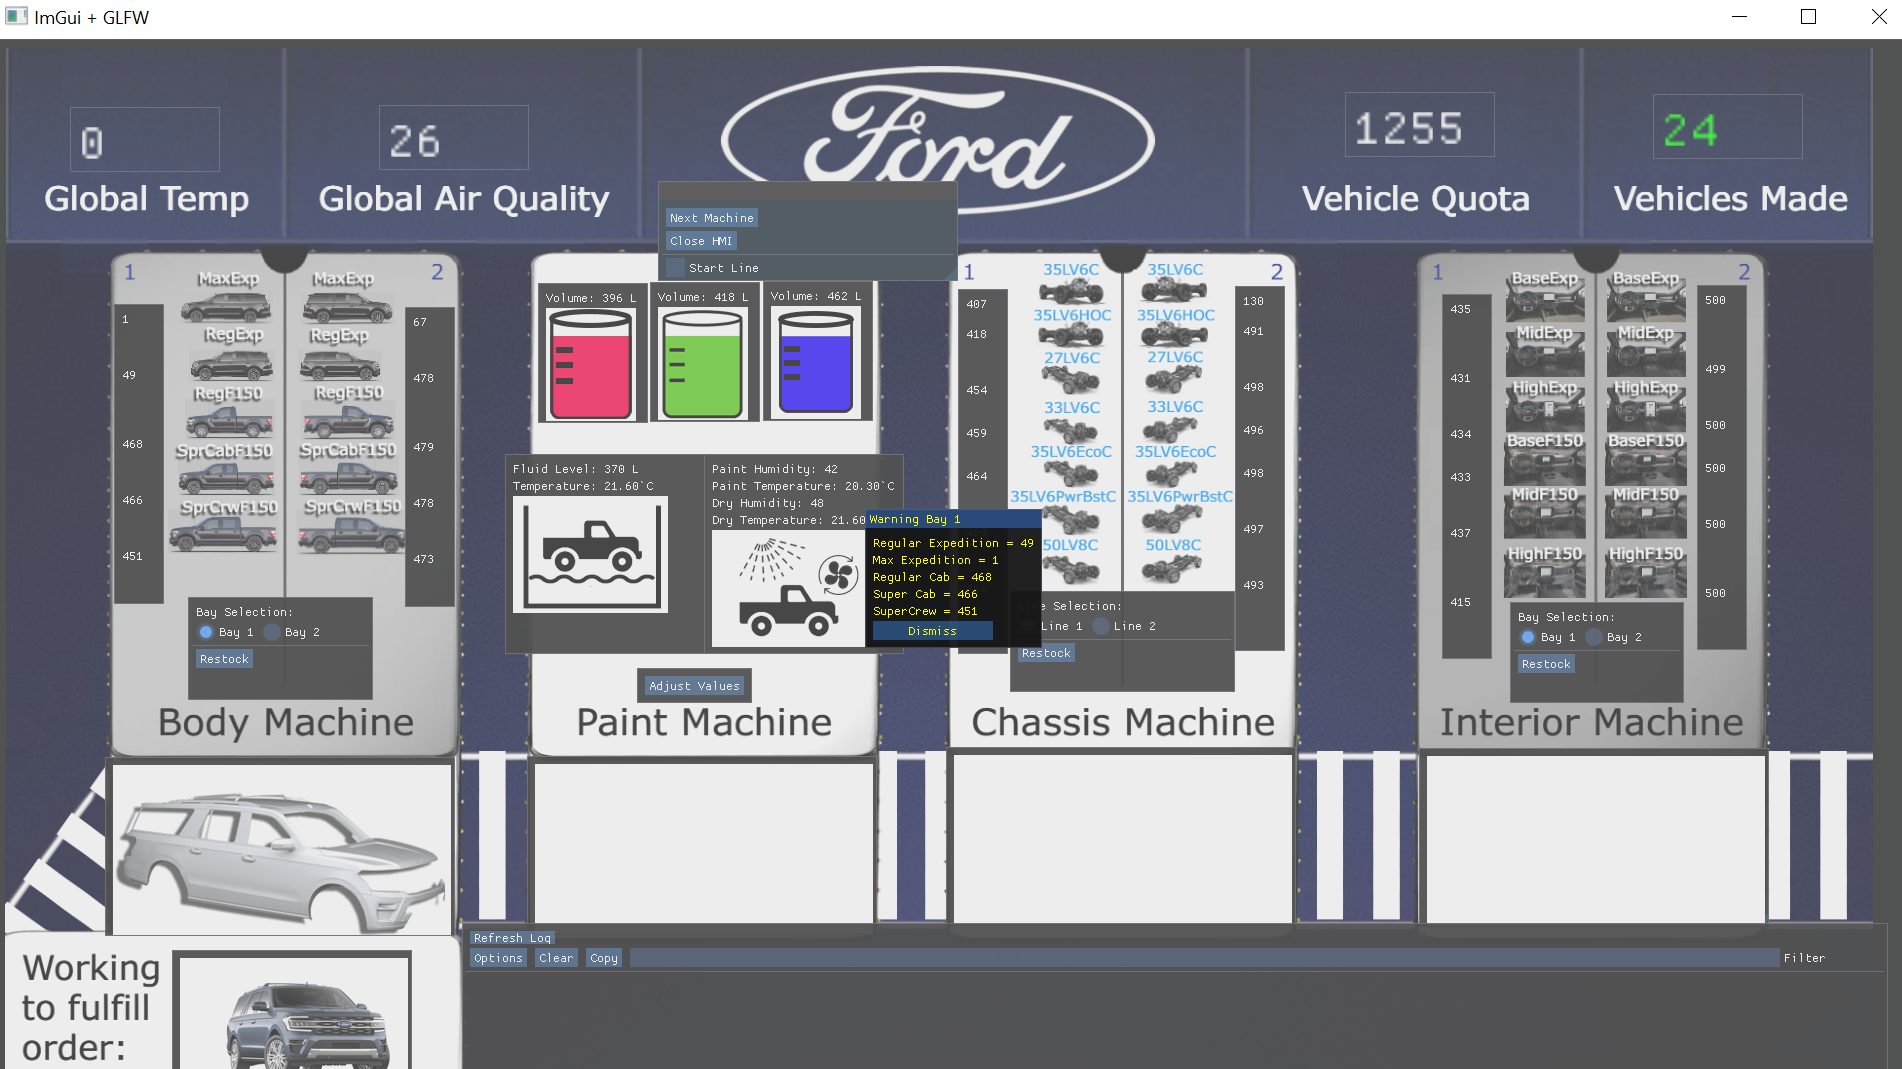Click the SprCrwF150 truck icon in Body Machine
Screen dimensions: 1902x1069
[225, 534]
